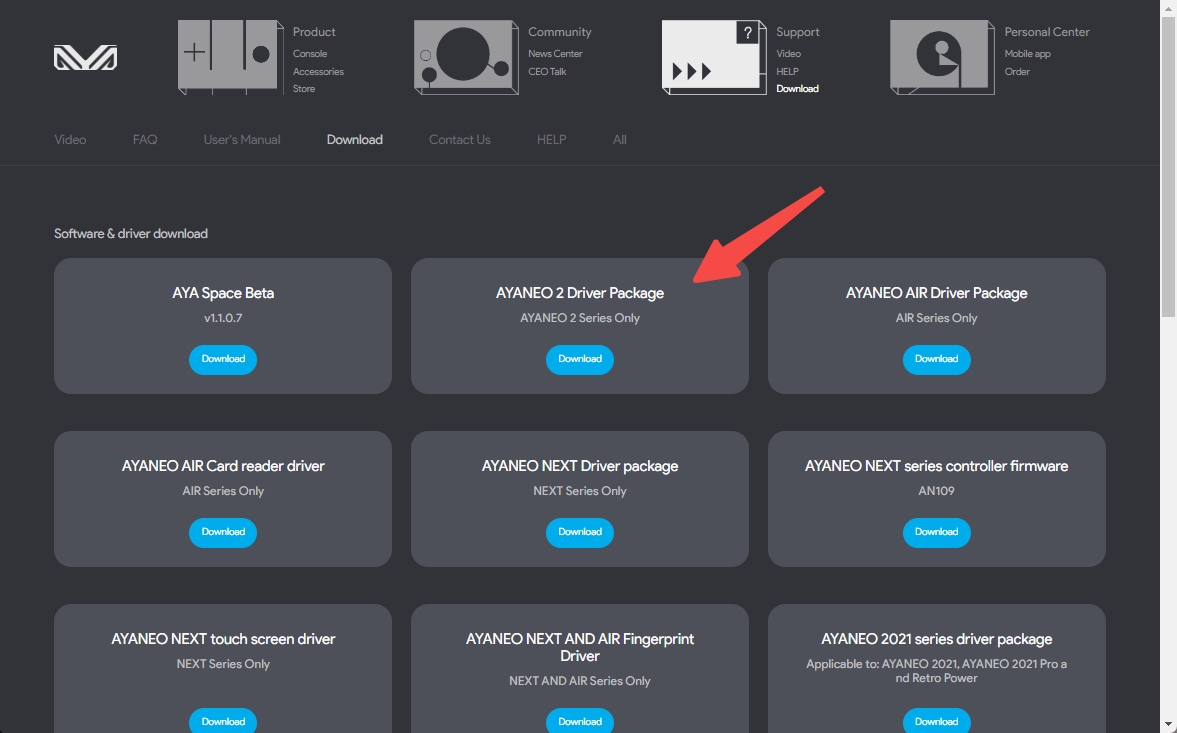Switch to the Contact Us tab
The width and height of the screenshot is (1177, 733).
coord(459,140)
